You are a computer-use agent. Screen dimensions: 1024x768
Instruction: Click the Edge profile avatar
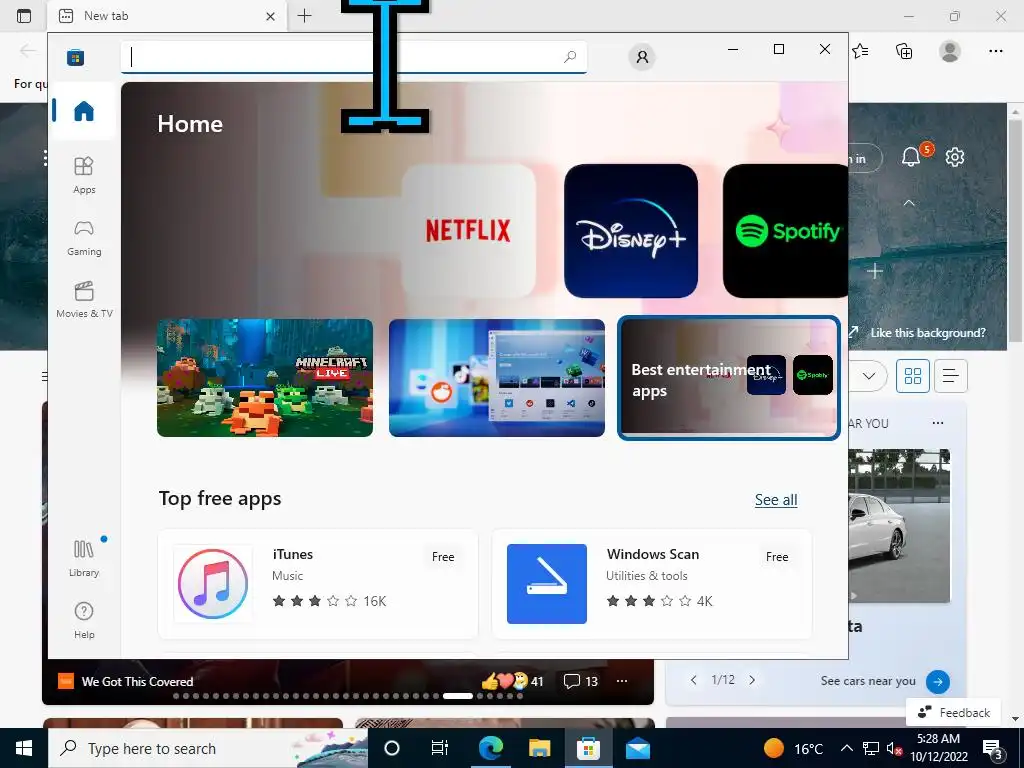(x=950, y=50)
